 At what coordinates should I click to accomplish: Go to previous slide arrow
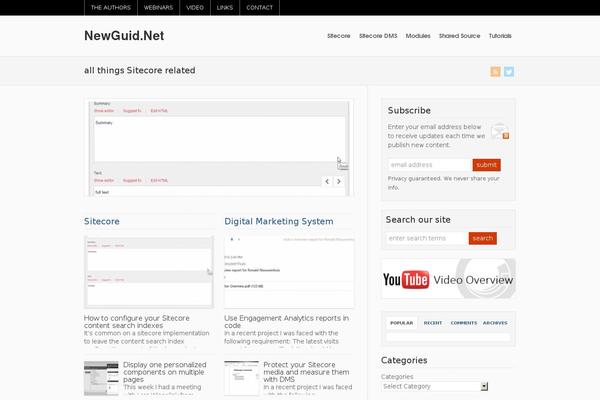(327, 181)
